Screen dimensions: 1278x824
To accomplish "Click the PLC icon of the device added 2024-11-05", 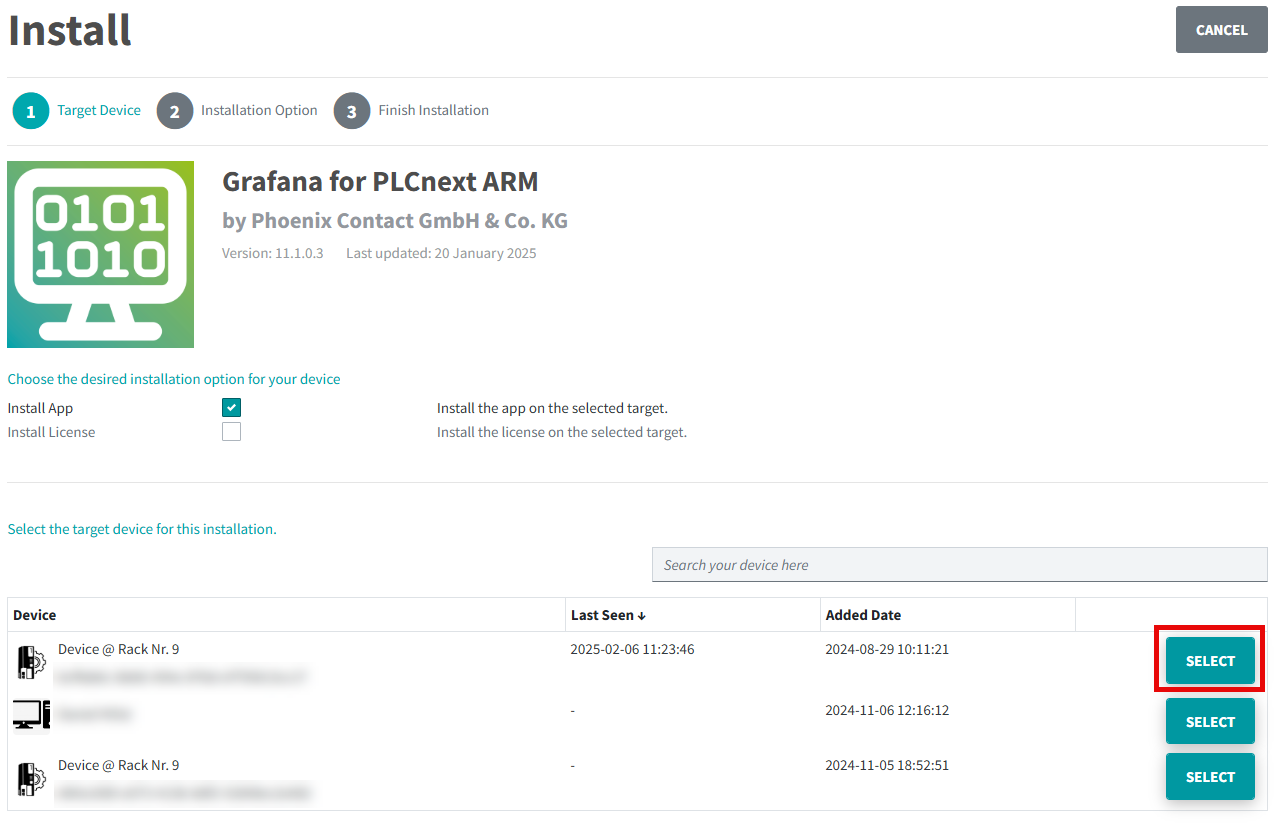I will (x=32, y=778).
